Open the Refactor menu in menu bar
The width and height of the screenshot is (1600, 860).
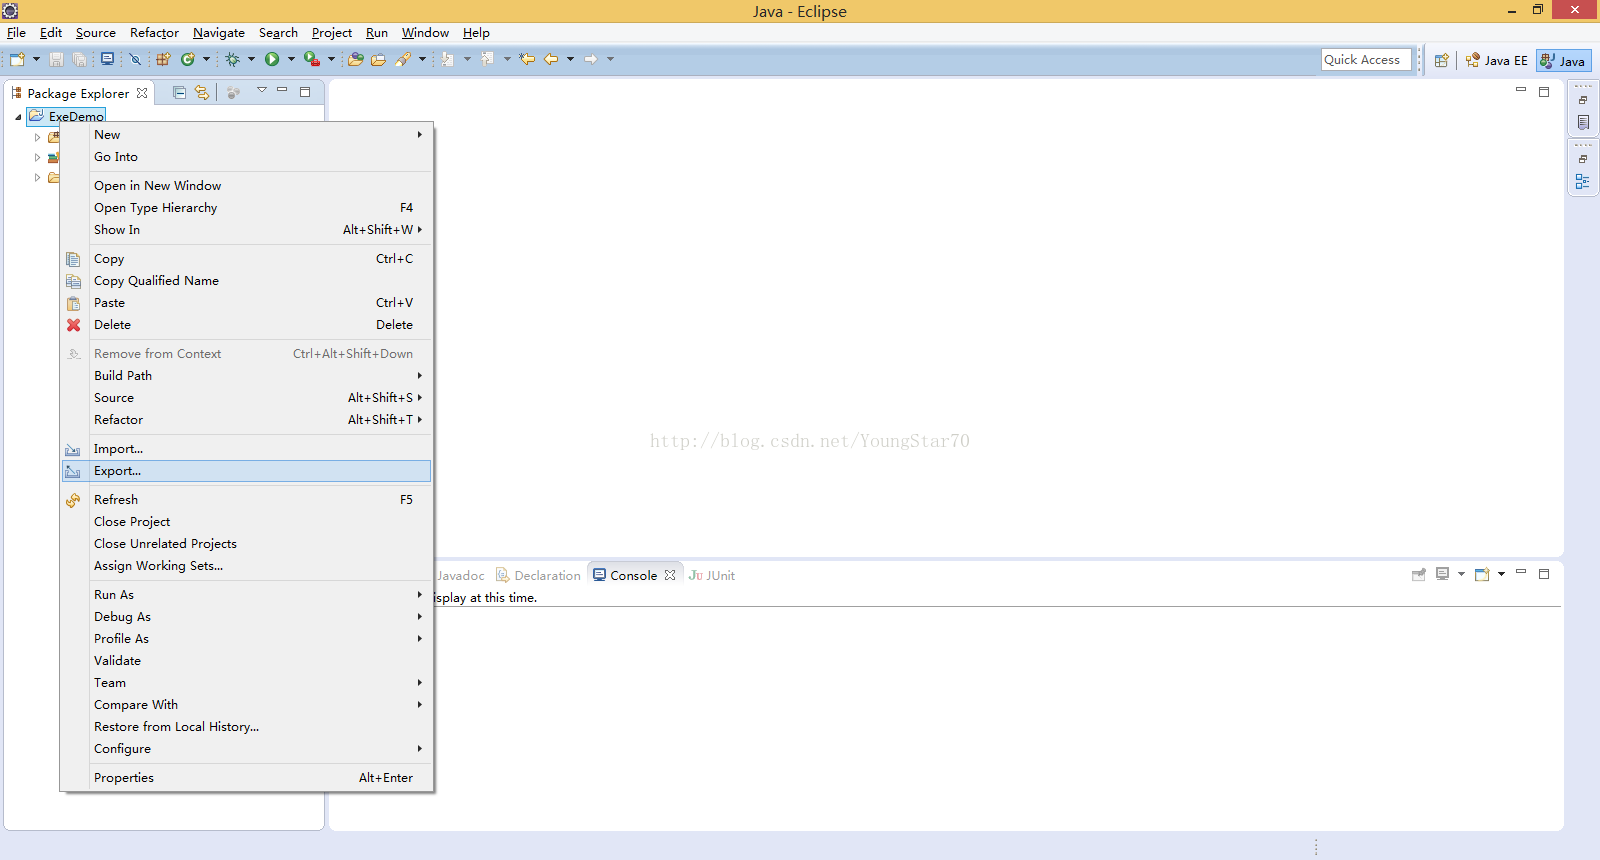coord(154,33)
